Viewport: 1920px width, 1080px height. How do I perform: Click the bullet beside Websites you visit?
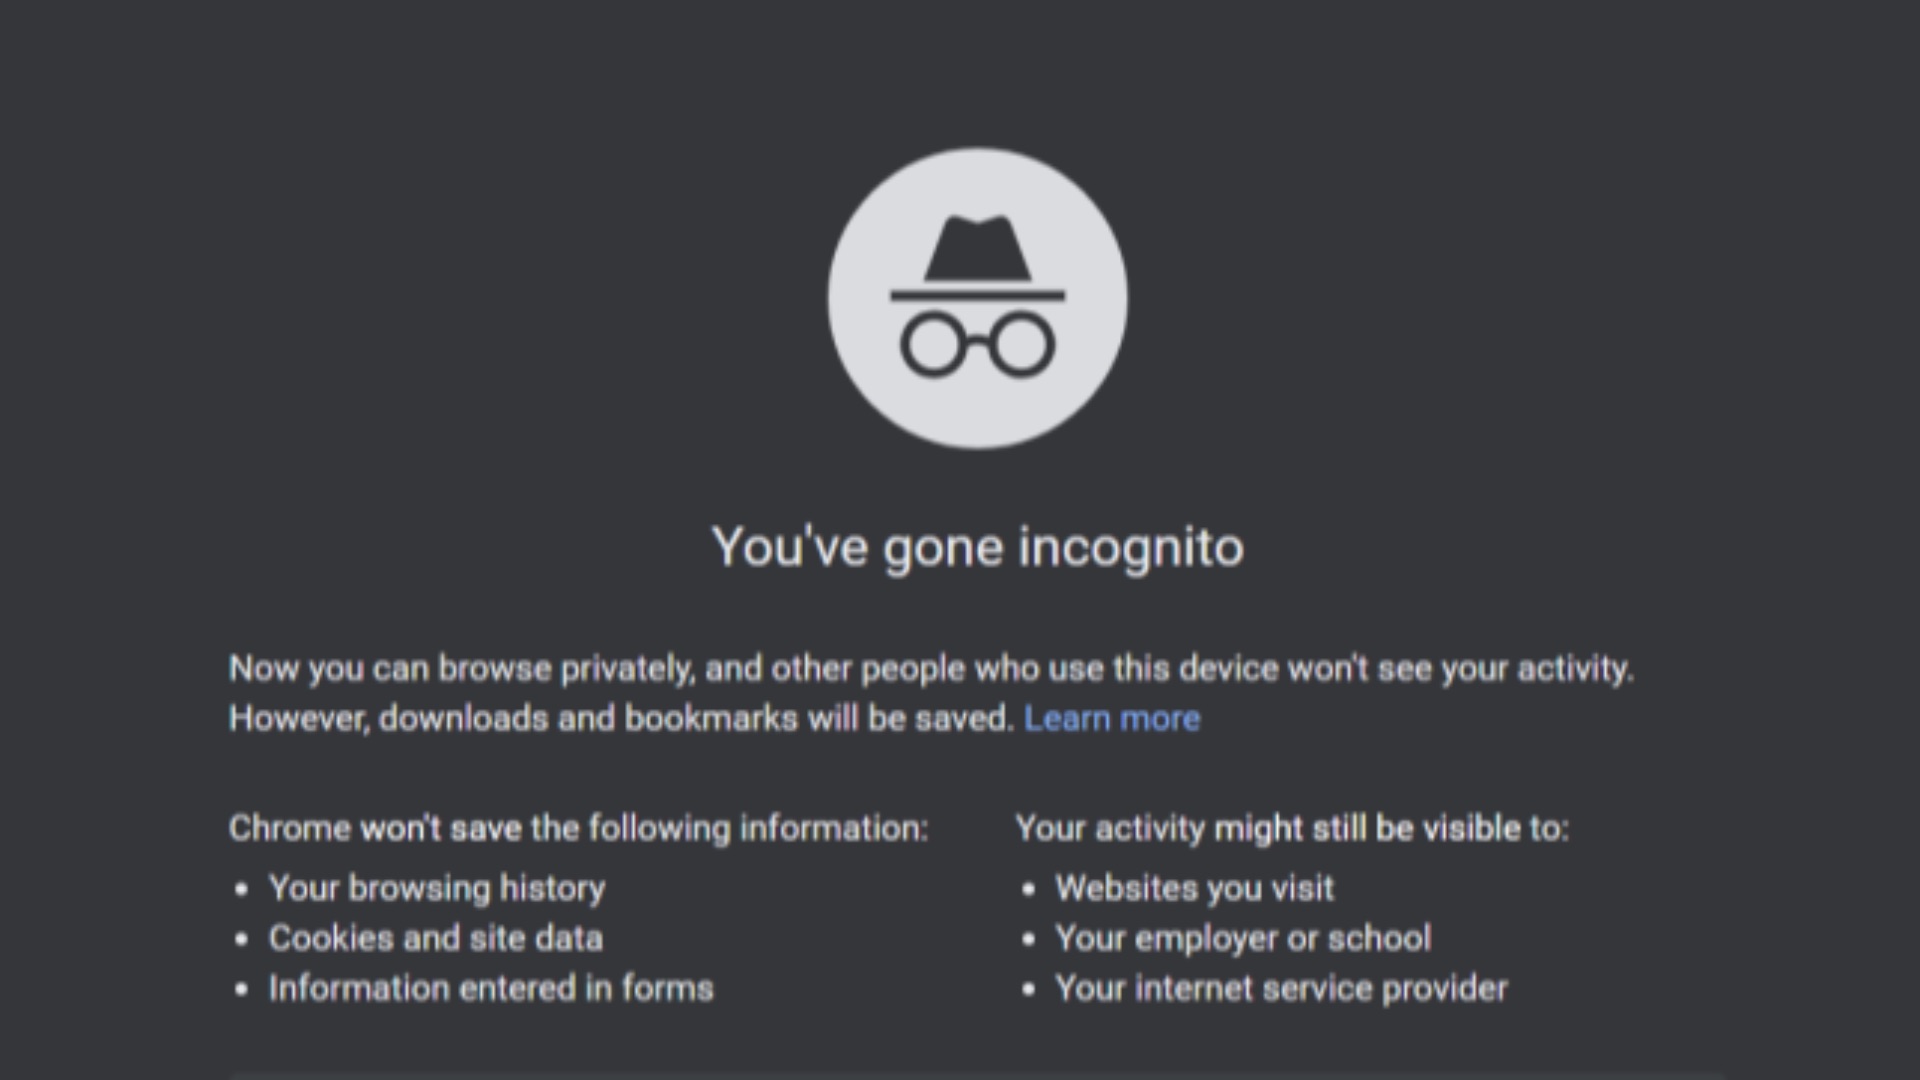point(1027,888)
